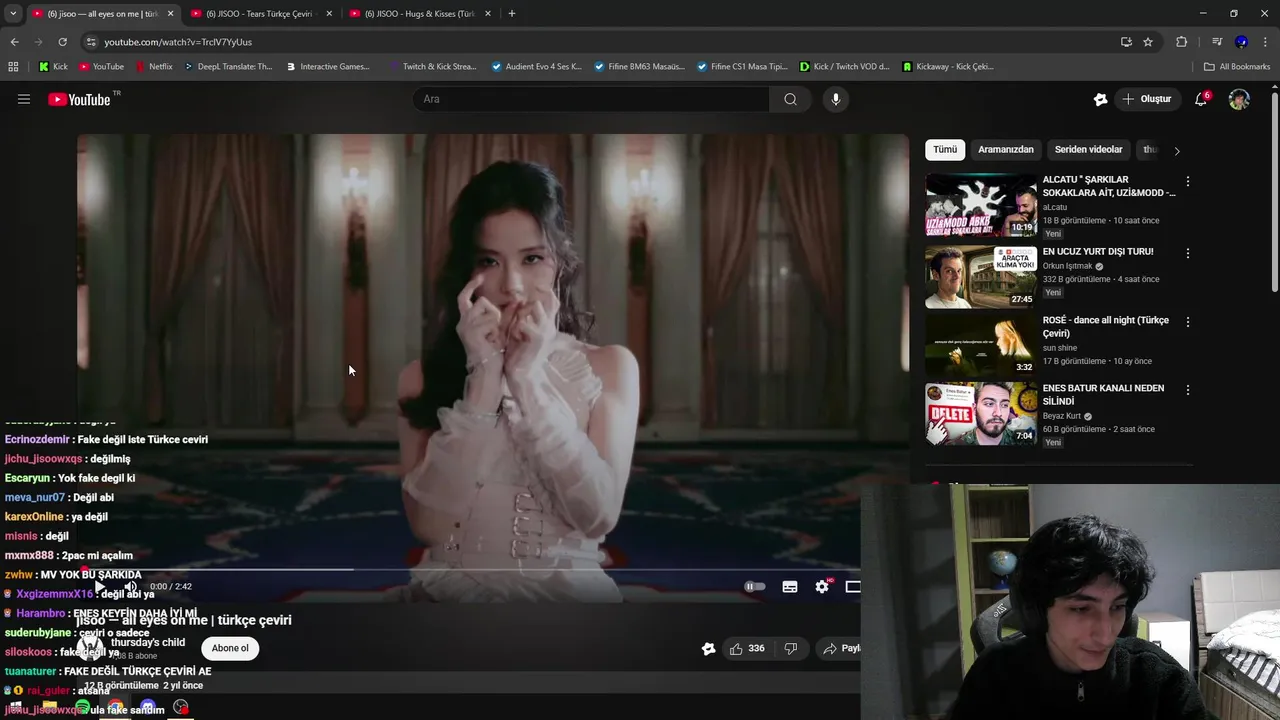Open the account avatar menu

(1239, 99)
